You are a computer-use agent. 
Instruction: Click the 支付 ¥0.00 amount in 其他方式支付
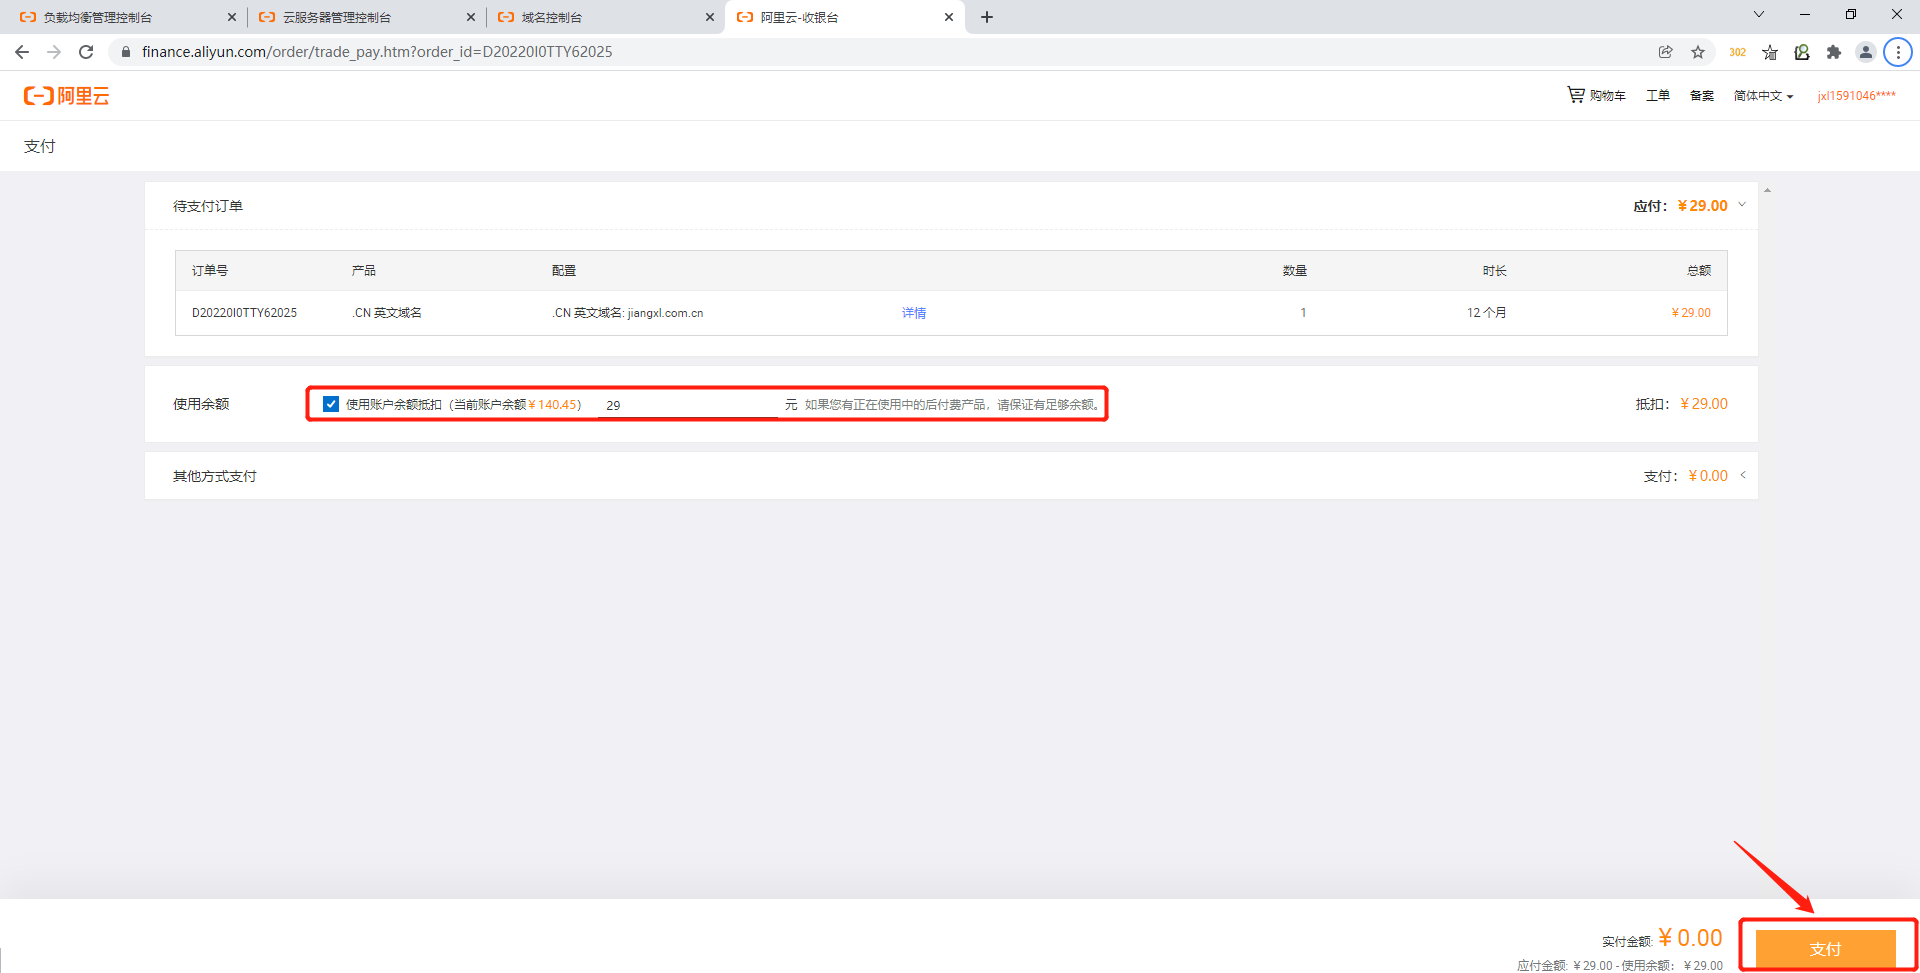[x=1708, y=476]
